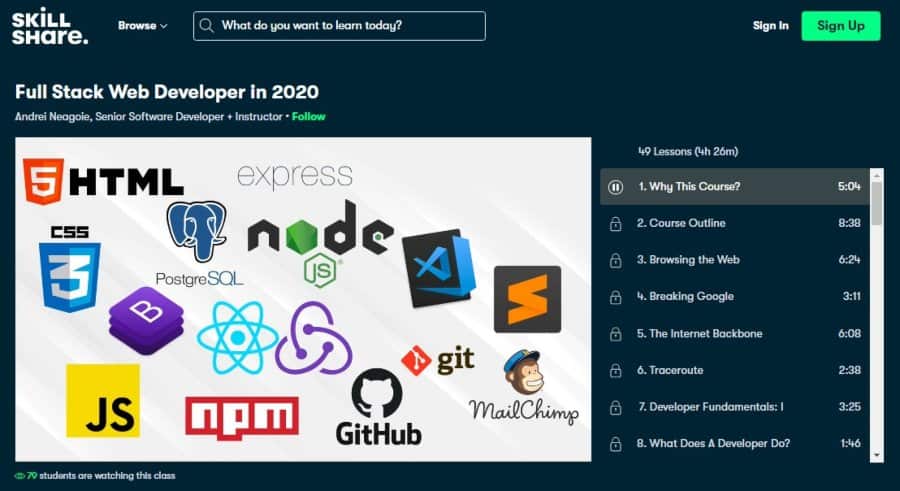This screenshot has width=900, height=491.
Task: Open lesson '7. Developer Fundamentals: I'
Action: click(734, 407)
